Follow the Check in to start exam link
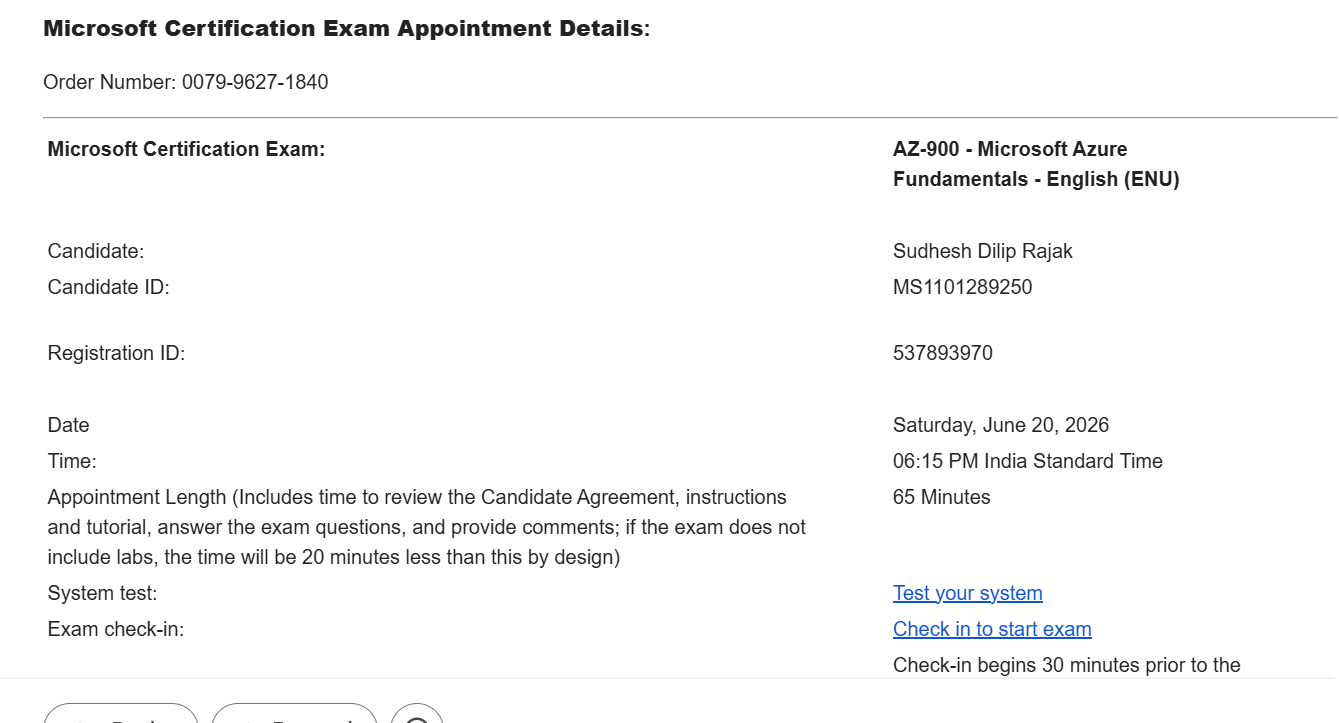Screen dimensions: 1339x723 click(x=992, y=629)
